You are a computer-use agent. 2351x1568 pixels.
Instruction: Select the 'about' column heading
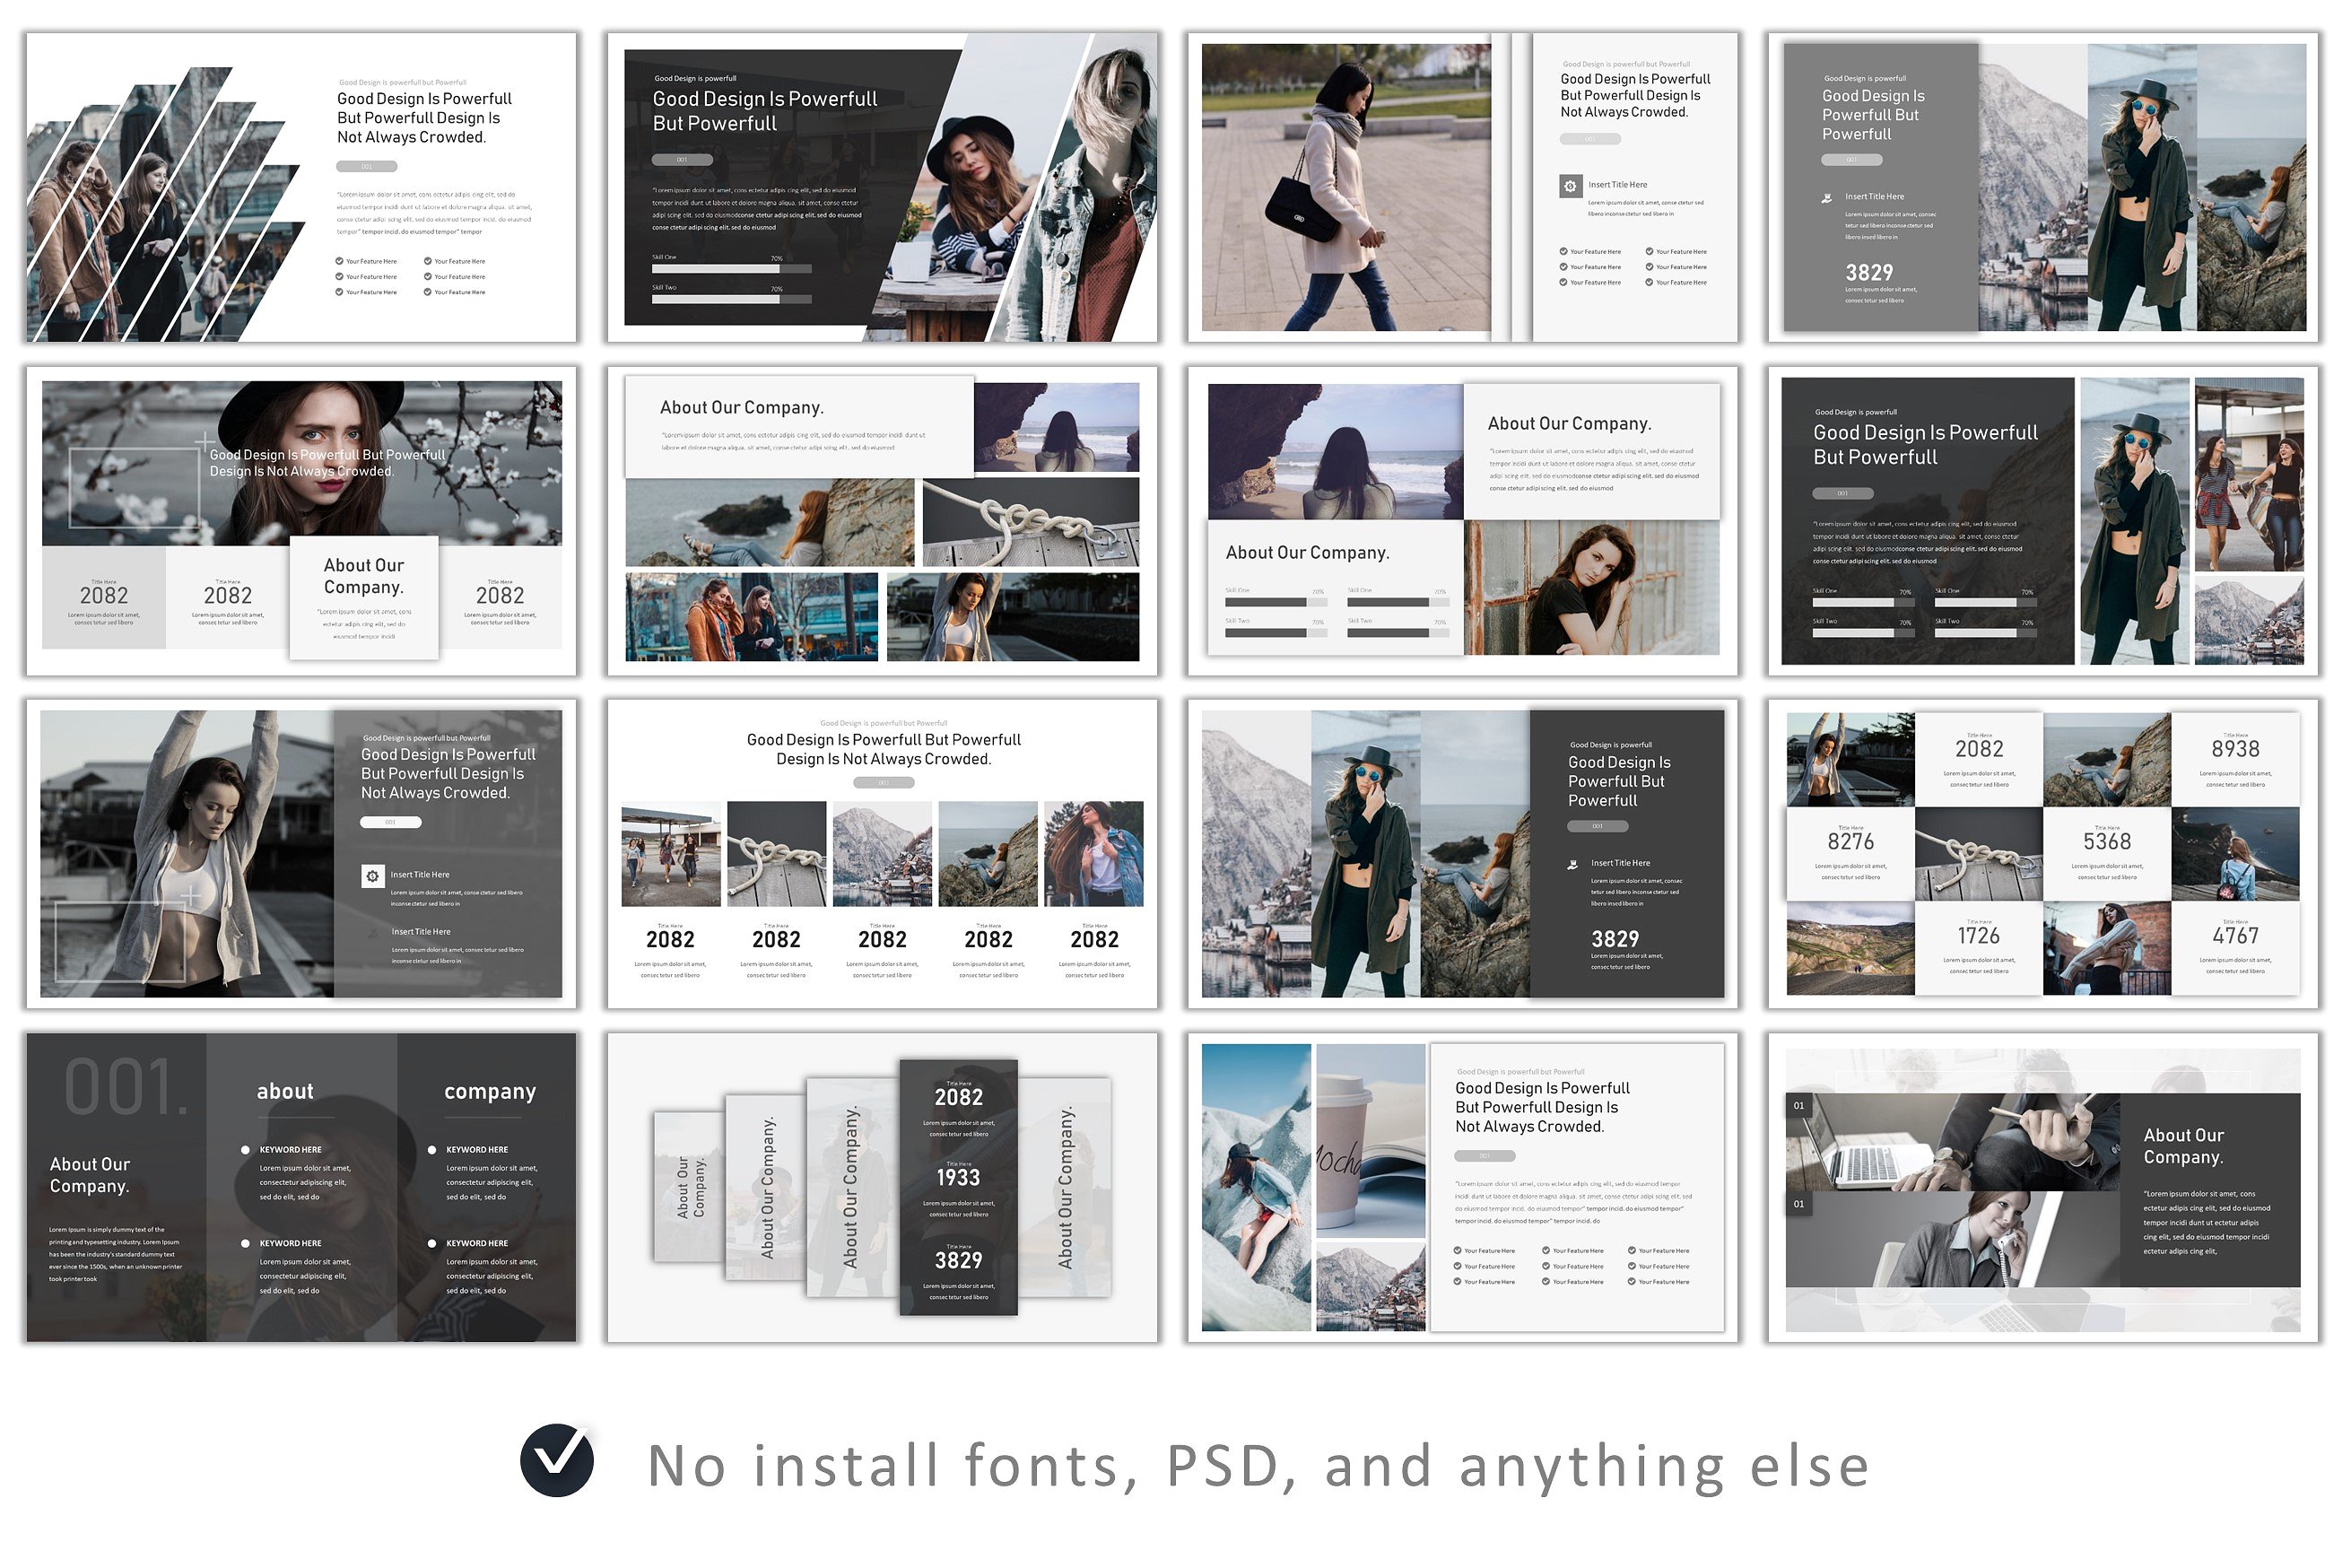coord(285,1091)
